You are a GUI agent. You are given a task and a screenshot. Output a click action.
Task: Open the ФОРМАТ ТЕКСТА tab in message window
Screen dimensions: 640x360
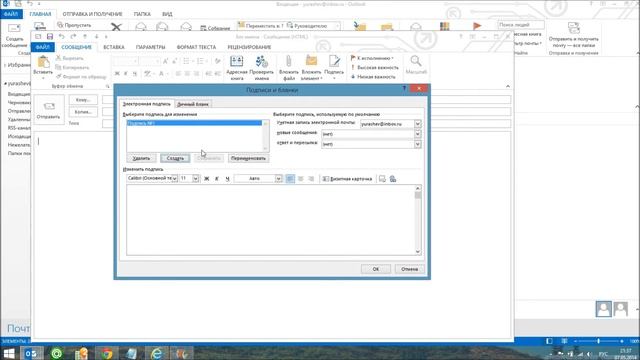196,47
